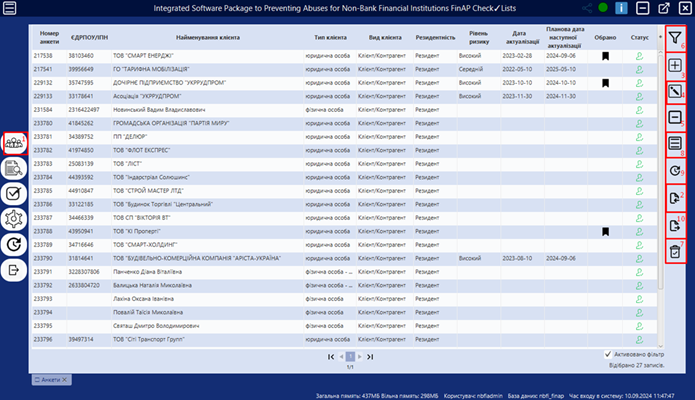Sort by Рівень ризику column header

point(479,37)
